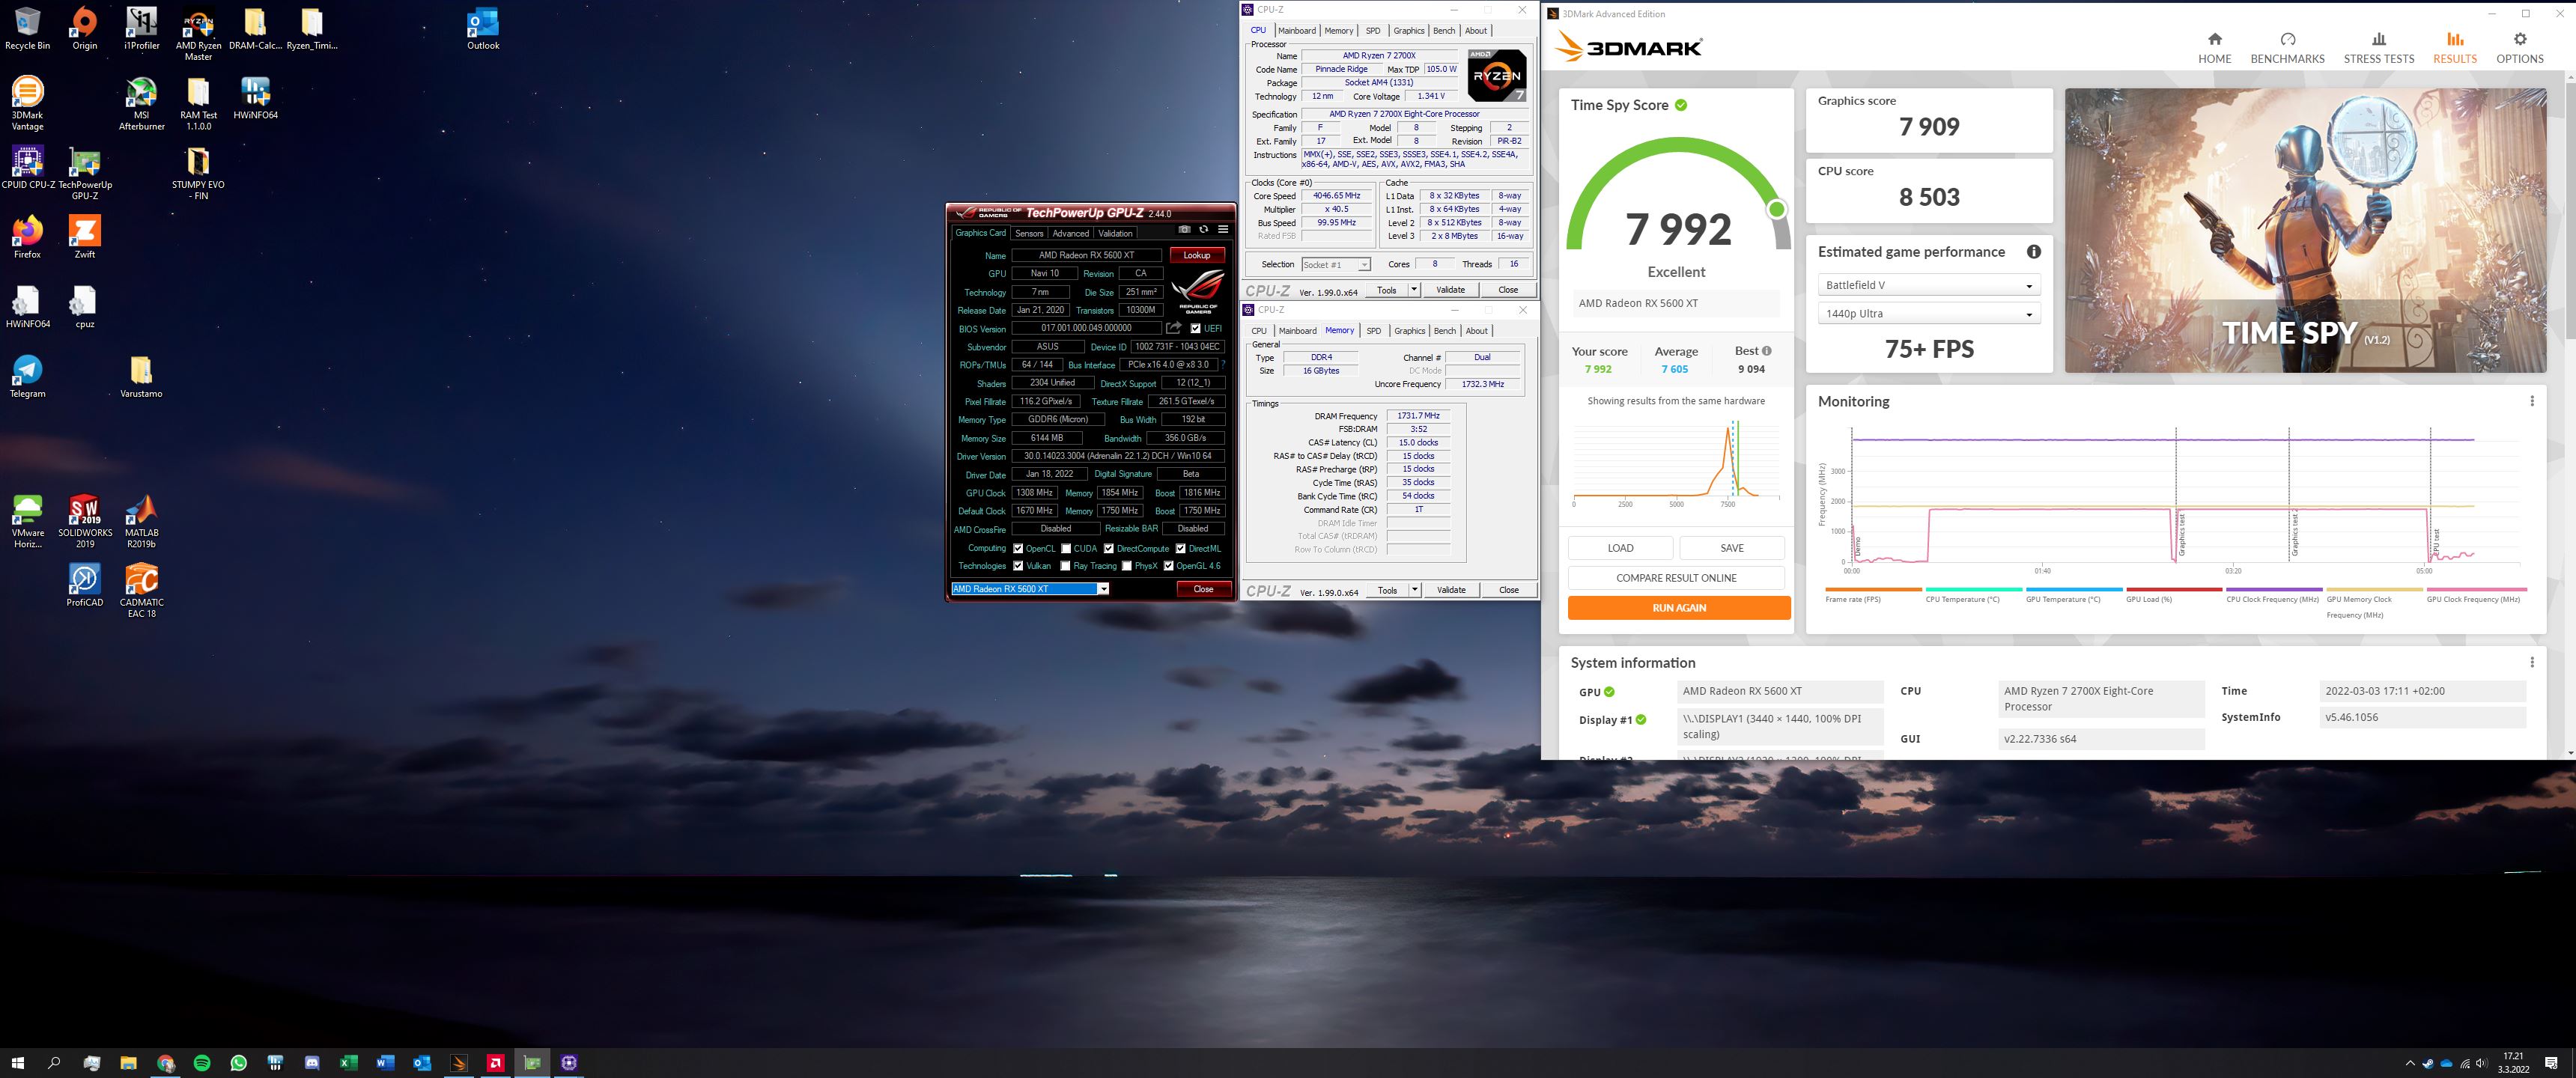Click GPU-Z refresh icon
The width and height of the screenshot is (2576, 1078).
1204,229
